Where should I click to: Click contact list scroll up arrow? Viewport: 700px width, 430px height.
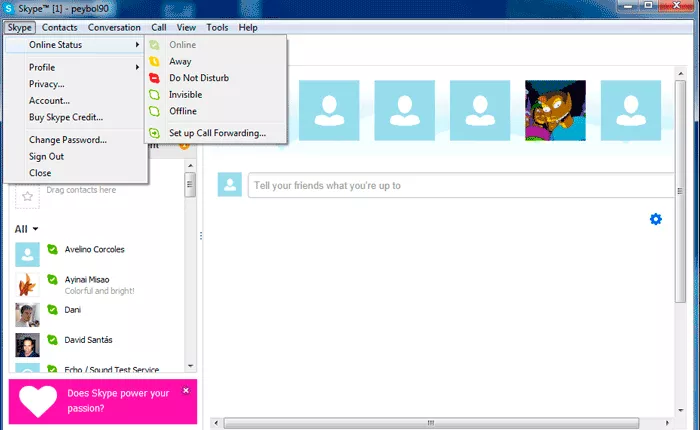191,165
